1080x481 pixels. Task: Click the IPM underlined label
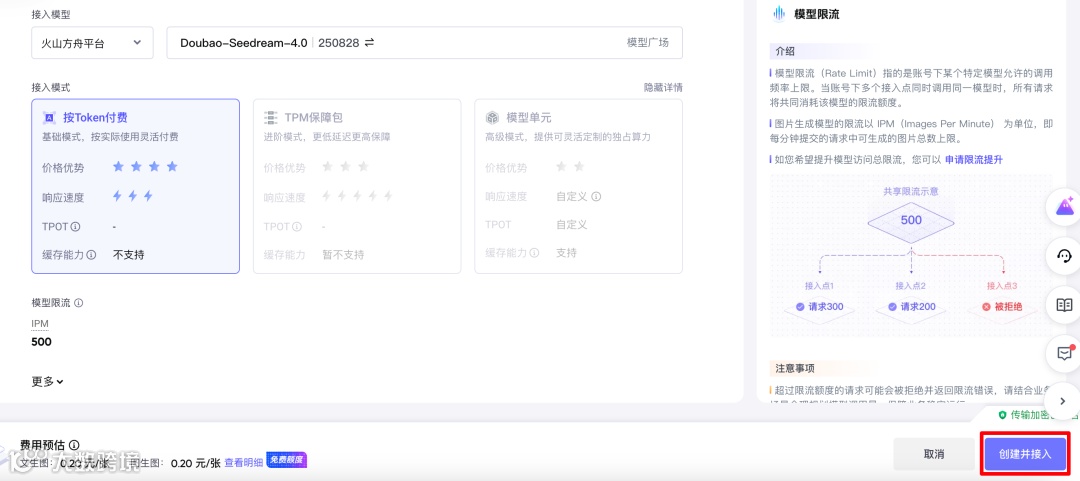point(40,324)
